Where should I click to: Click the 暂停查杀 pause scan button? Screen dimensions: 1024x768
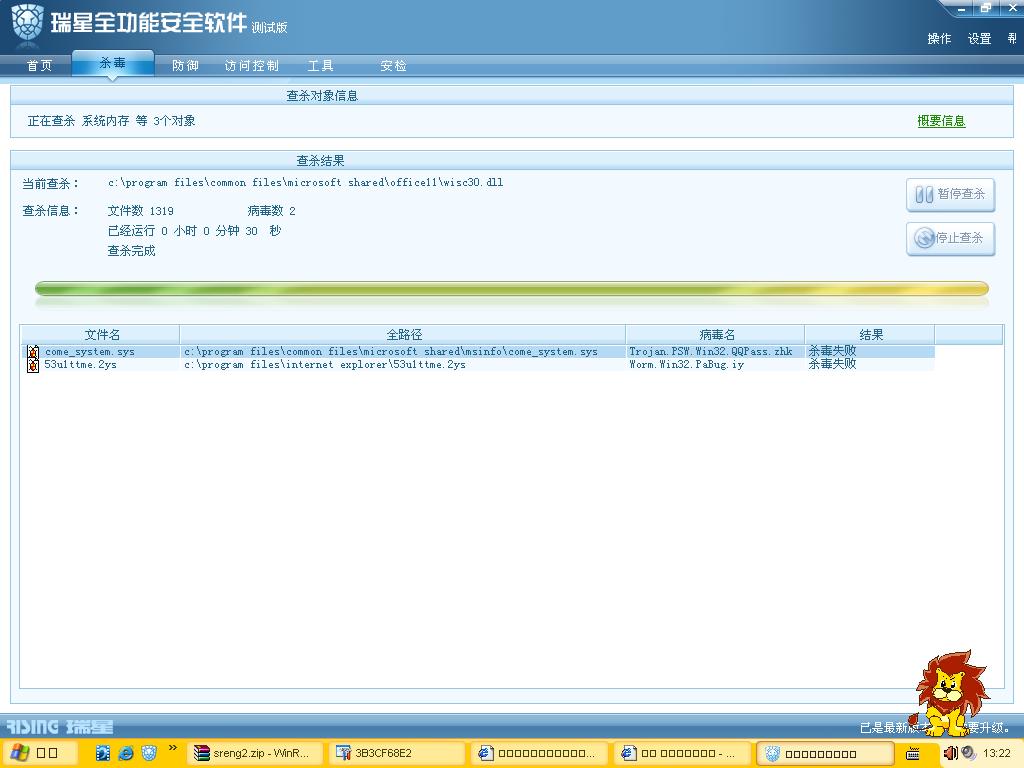(950, 195)
